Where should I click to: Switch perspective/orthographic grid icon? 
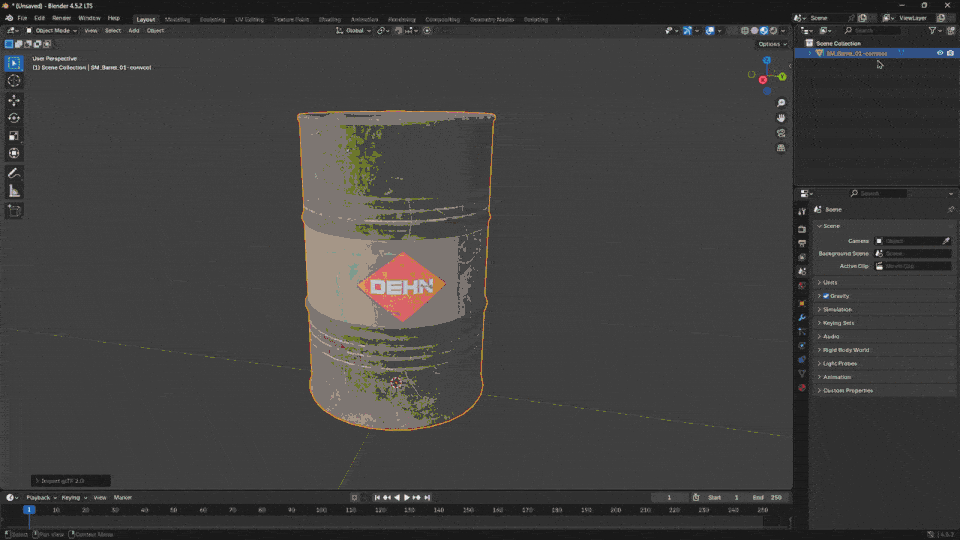click(781, 148)
